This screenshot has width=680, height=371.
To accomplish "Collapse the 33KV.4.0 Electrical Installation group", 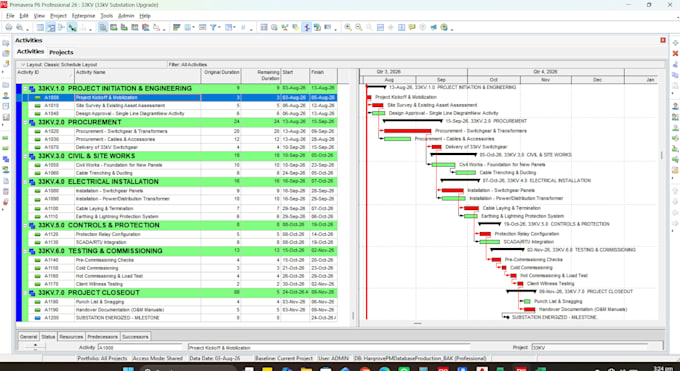I will 25,182.
